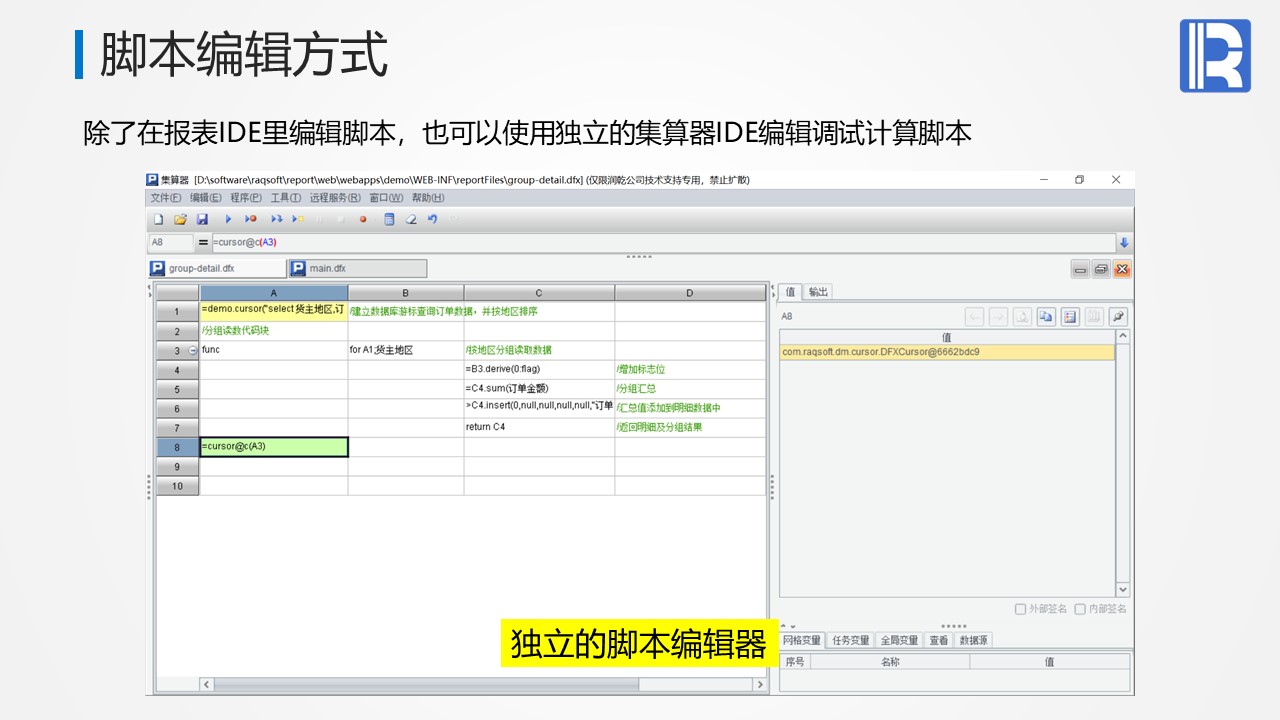Open the 数据源 tab
This screenshot has width=1280, height=720.
click(974, 640)
